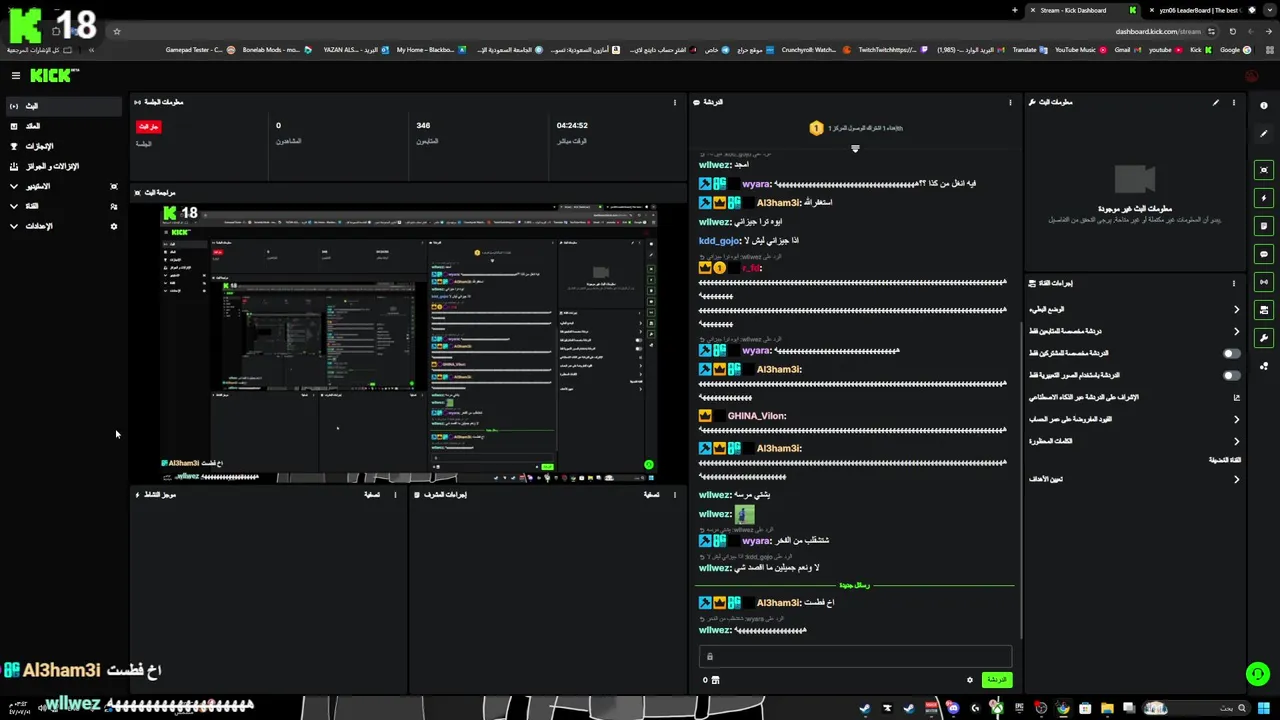Click the pinned subscription notice in chat
1280x720 pixels.
(x=855, y=128)
